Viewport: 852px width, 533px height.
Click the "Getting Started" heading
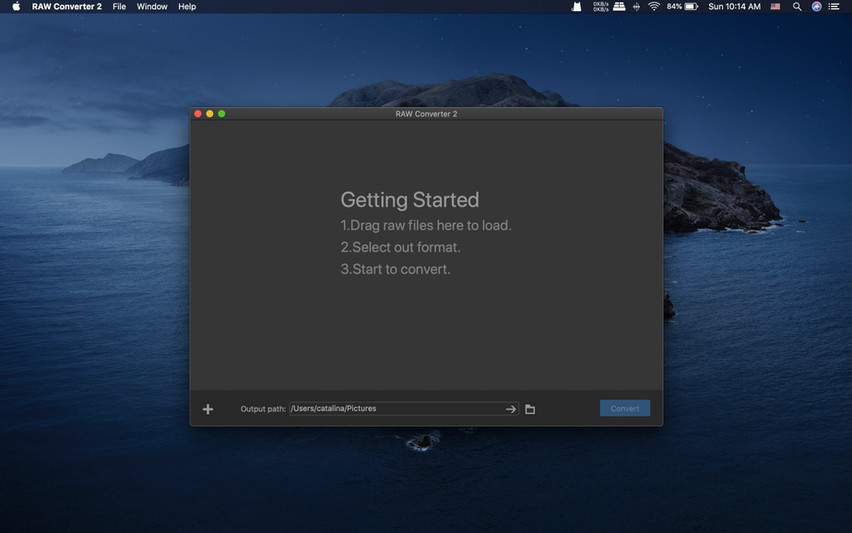[410, 200]
